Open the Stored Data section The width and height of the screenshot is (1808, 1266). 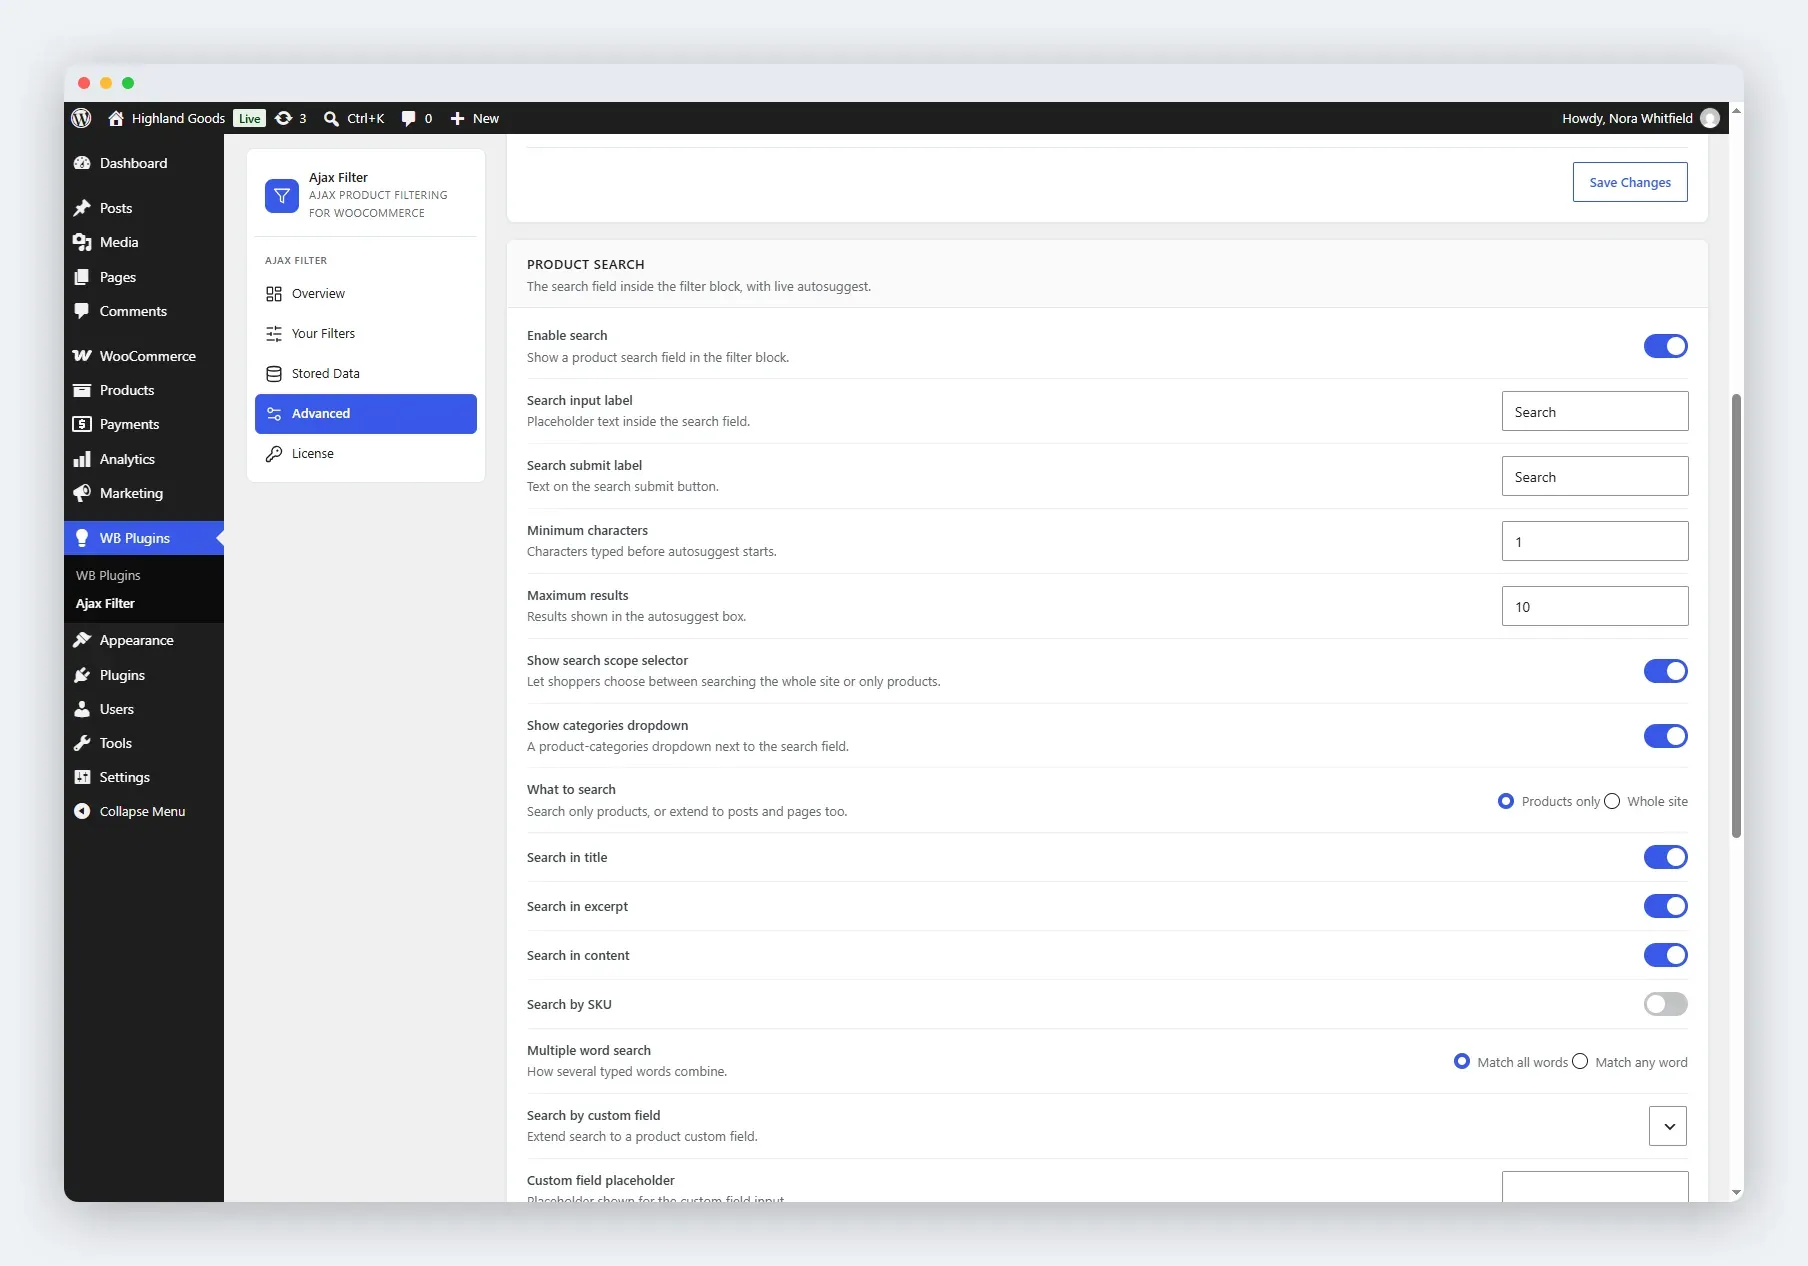click(366, 374)
